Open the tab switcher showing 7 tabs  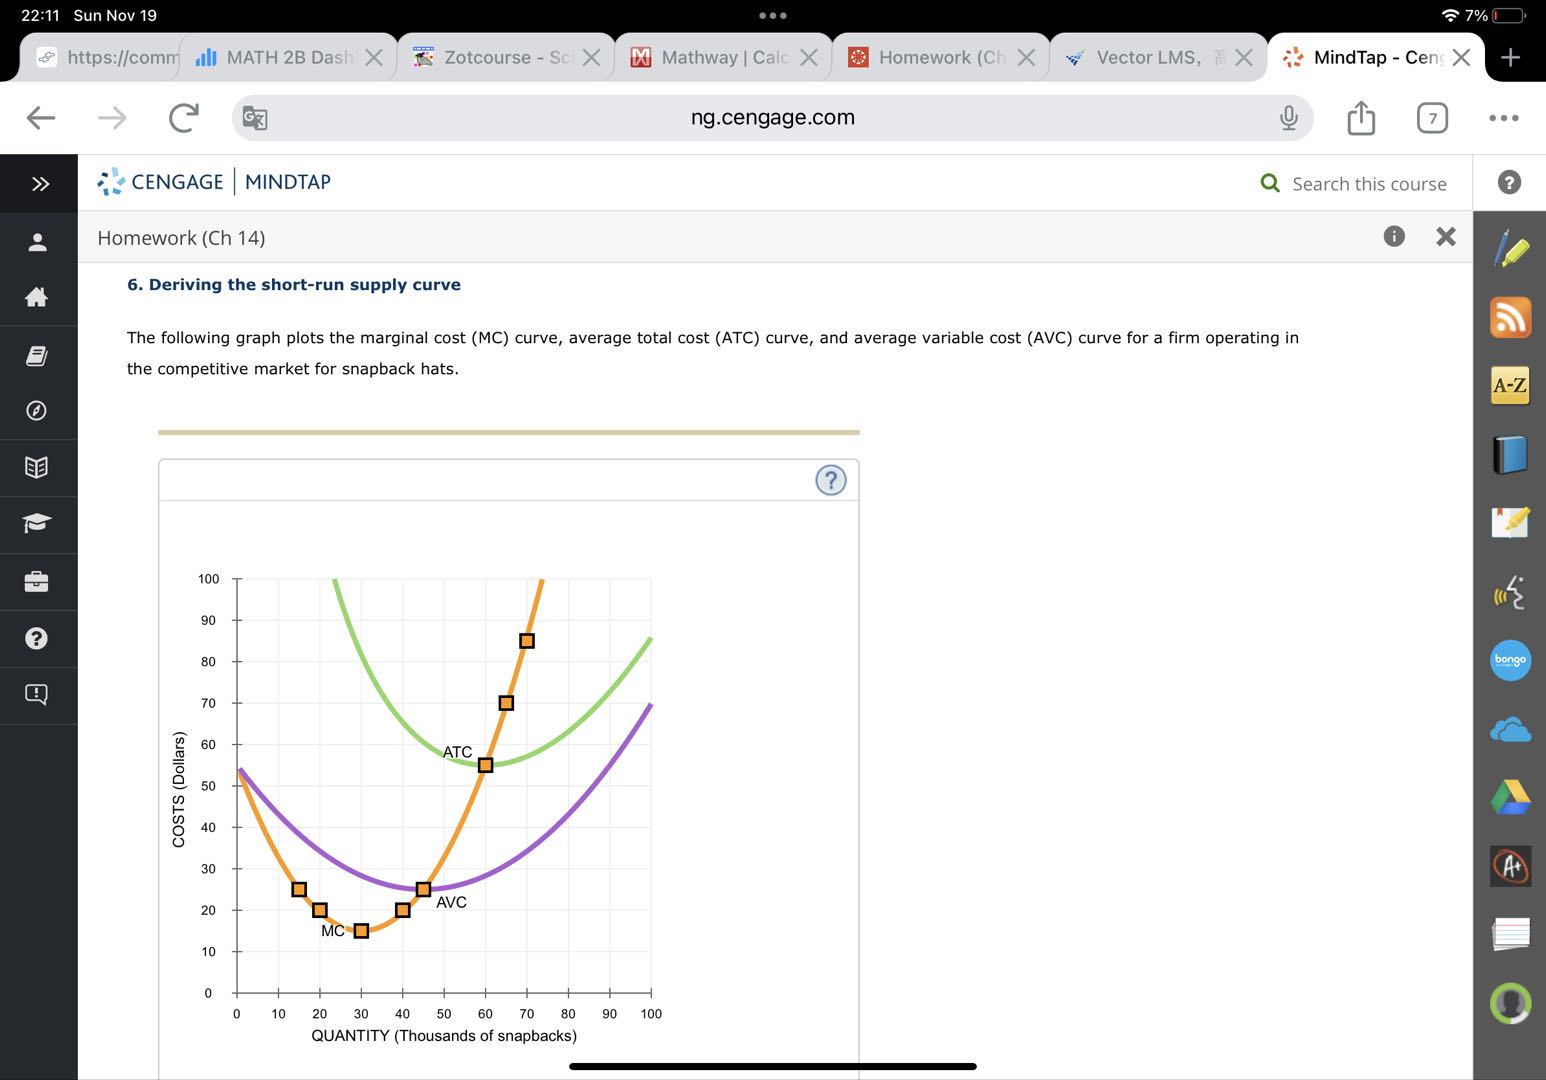tap(1432, 118)
